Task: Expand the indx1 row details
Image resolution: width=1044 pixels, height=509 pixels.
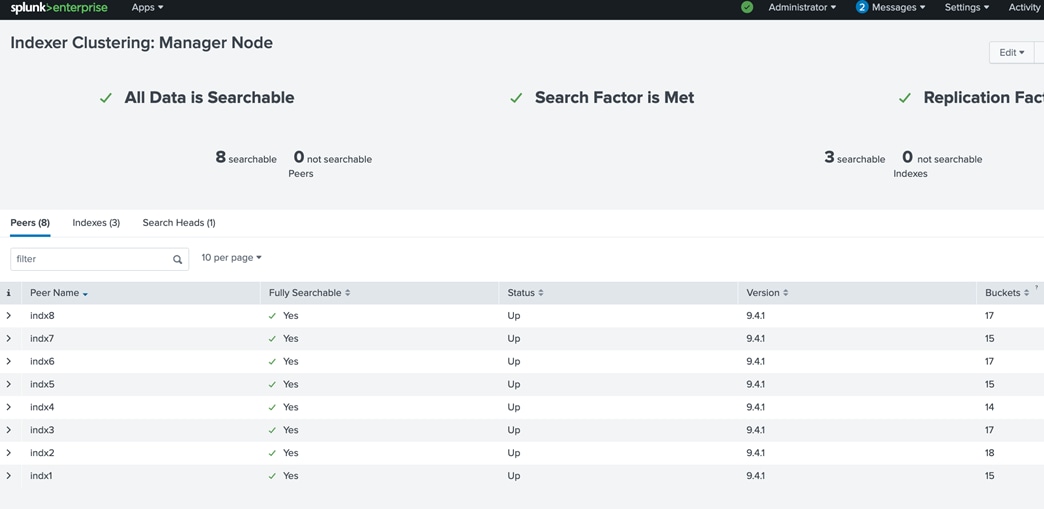Action: coord(8,476)
